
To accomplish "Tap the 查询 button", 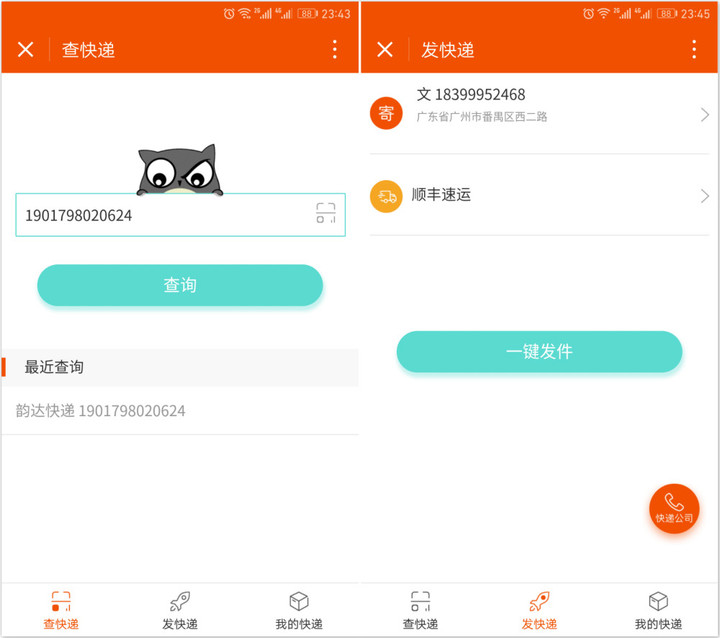I will tap(180, 285).
